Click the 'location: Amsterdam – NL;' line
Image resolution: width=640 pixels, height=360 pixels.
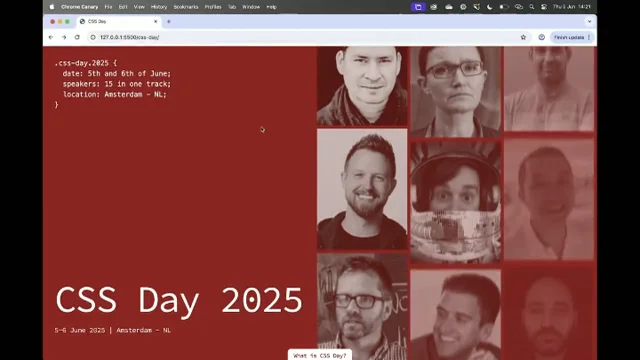point(115,94)
